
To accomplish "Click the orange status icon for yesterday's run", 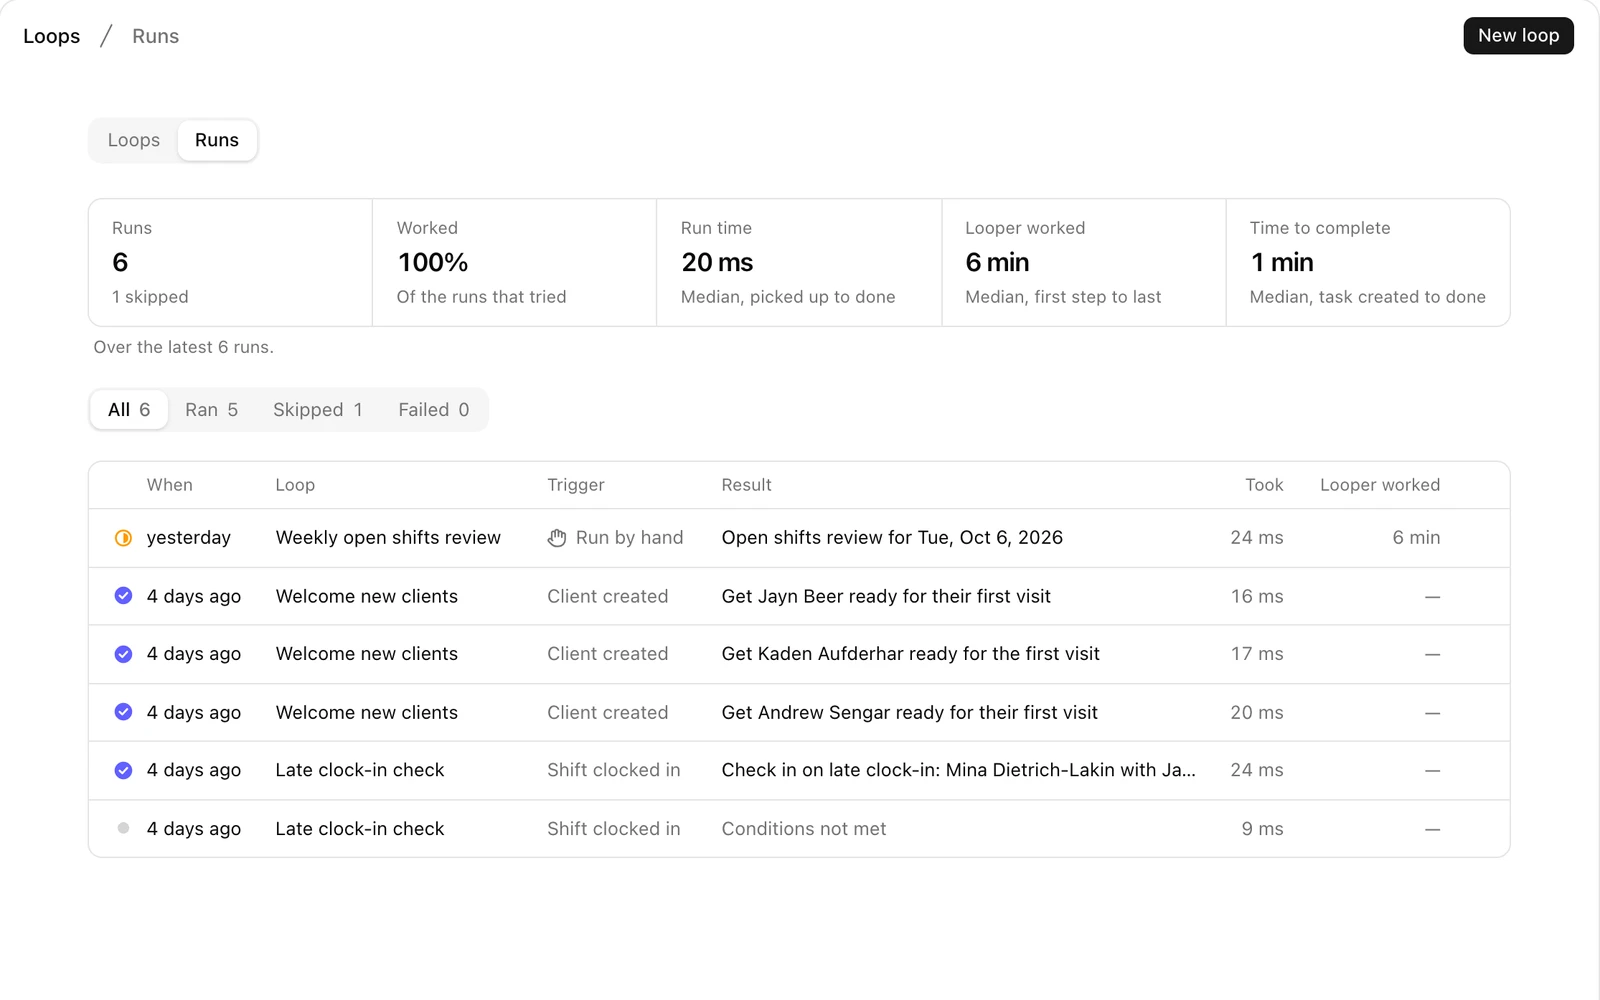I will click(123, 538).
